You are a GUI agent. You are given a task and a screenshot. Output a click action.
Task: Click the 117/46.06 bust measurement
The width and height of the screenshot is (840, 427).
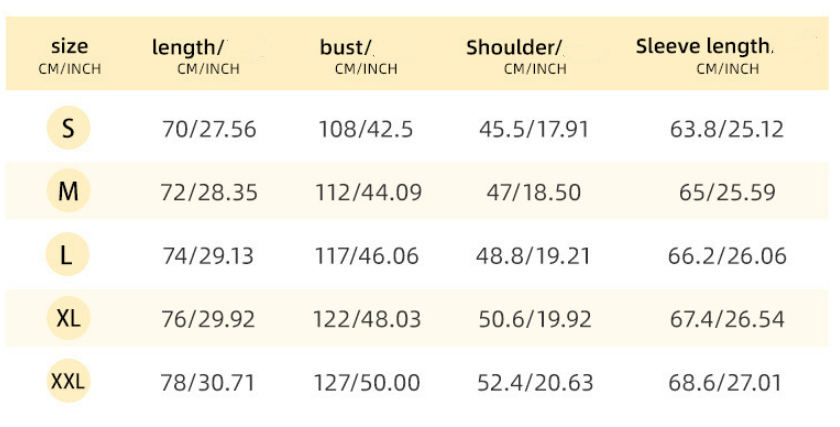(x=369, y=256)
